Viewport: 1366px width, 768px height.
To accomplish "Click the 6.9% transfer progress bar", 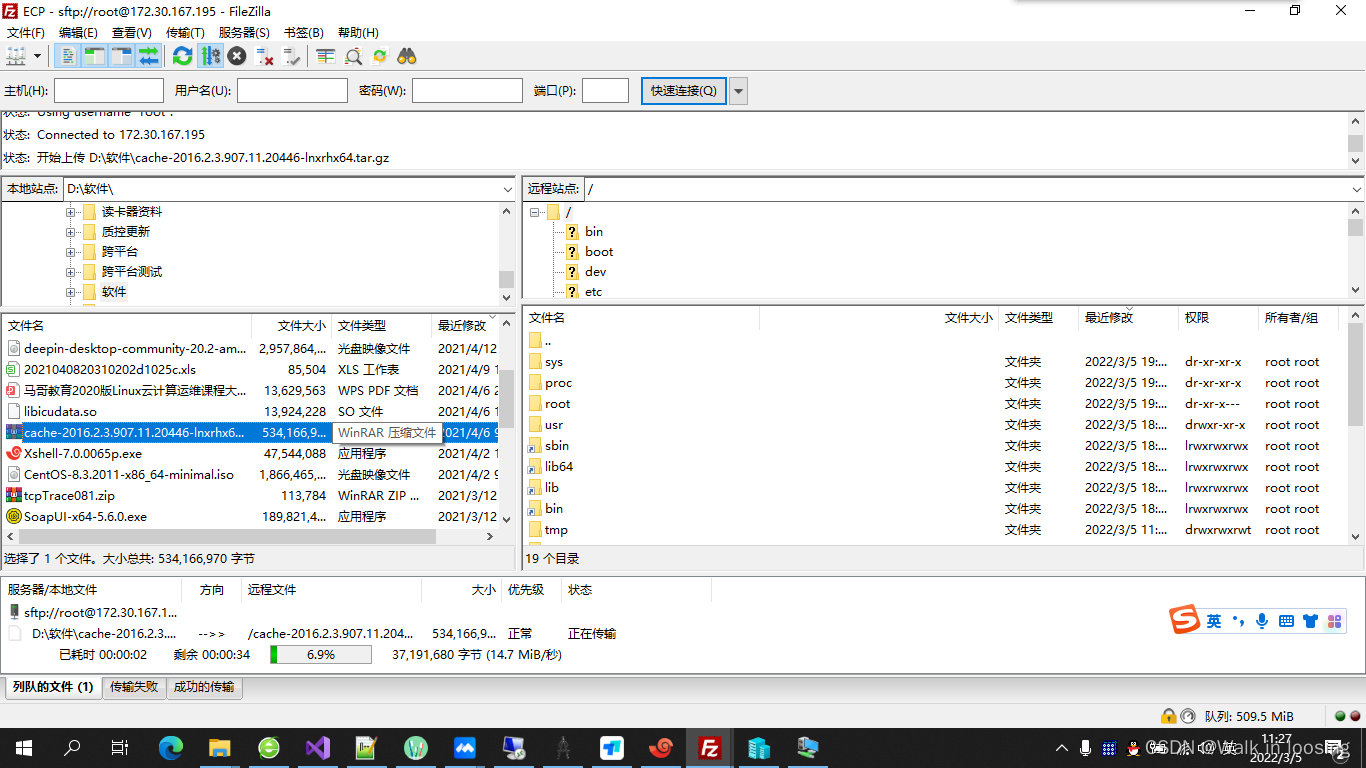I will (x=321, y=655).
